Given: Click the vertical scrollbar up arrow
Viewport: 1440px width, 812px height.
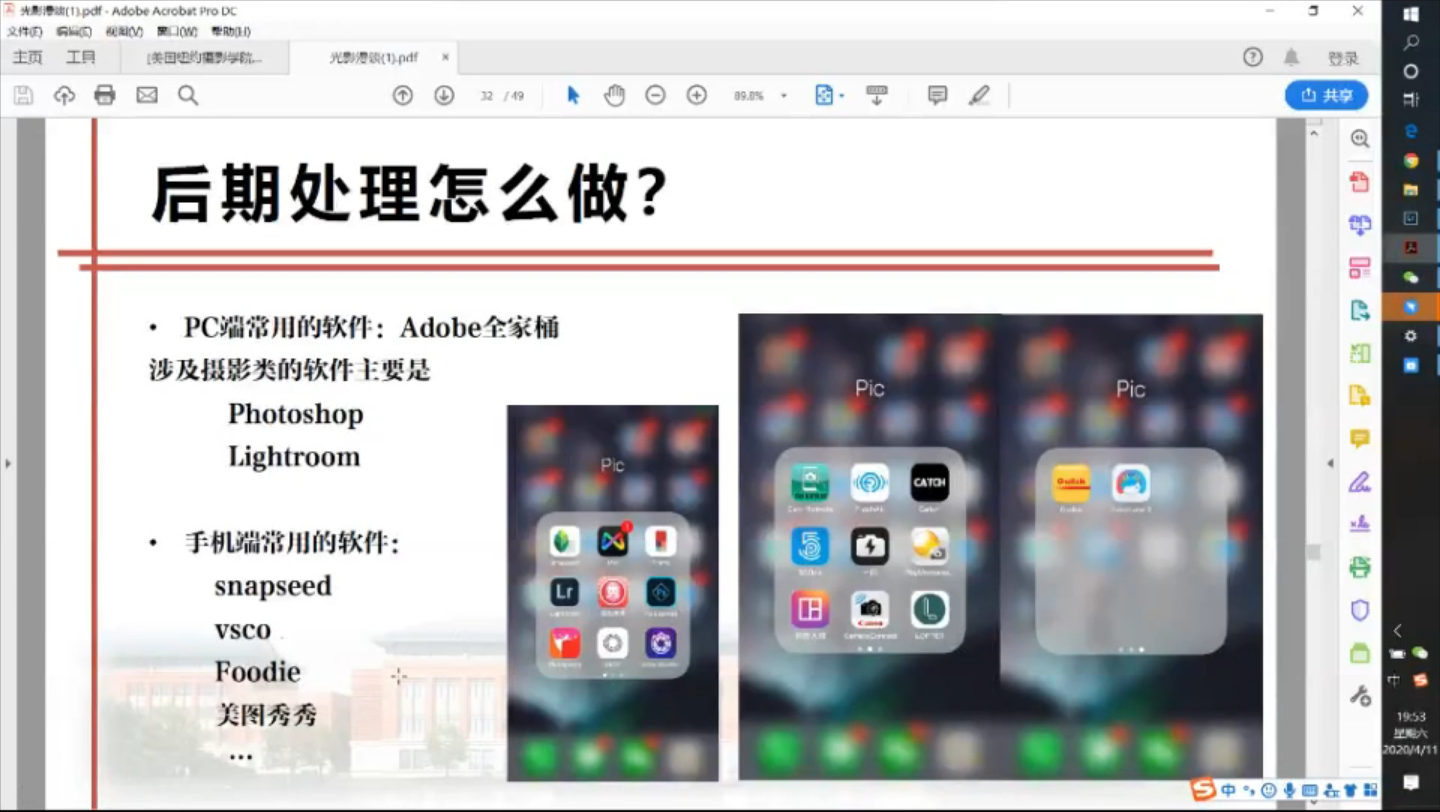Looking at the screenshot, I should [1313, 131].
